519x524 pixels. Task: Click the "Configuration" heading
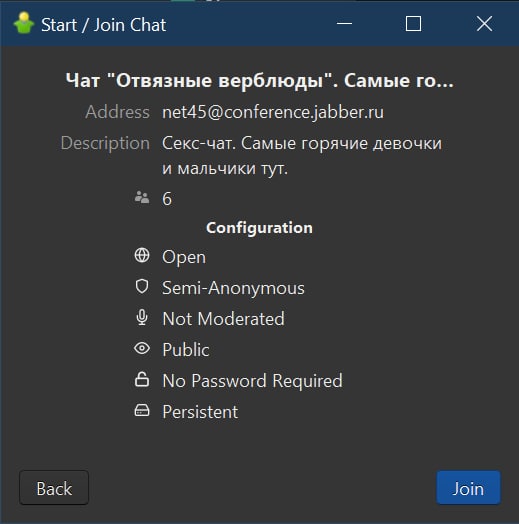259,228
